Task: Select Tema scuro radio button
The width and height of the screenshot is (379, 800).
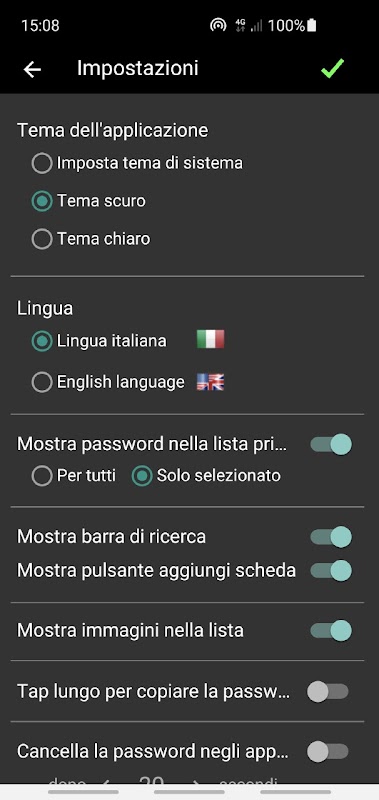Action: 42,201
